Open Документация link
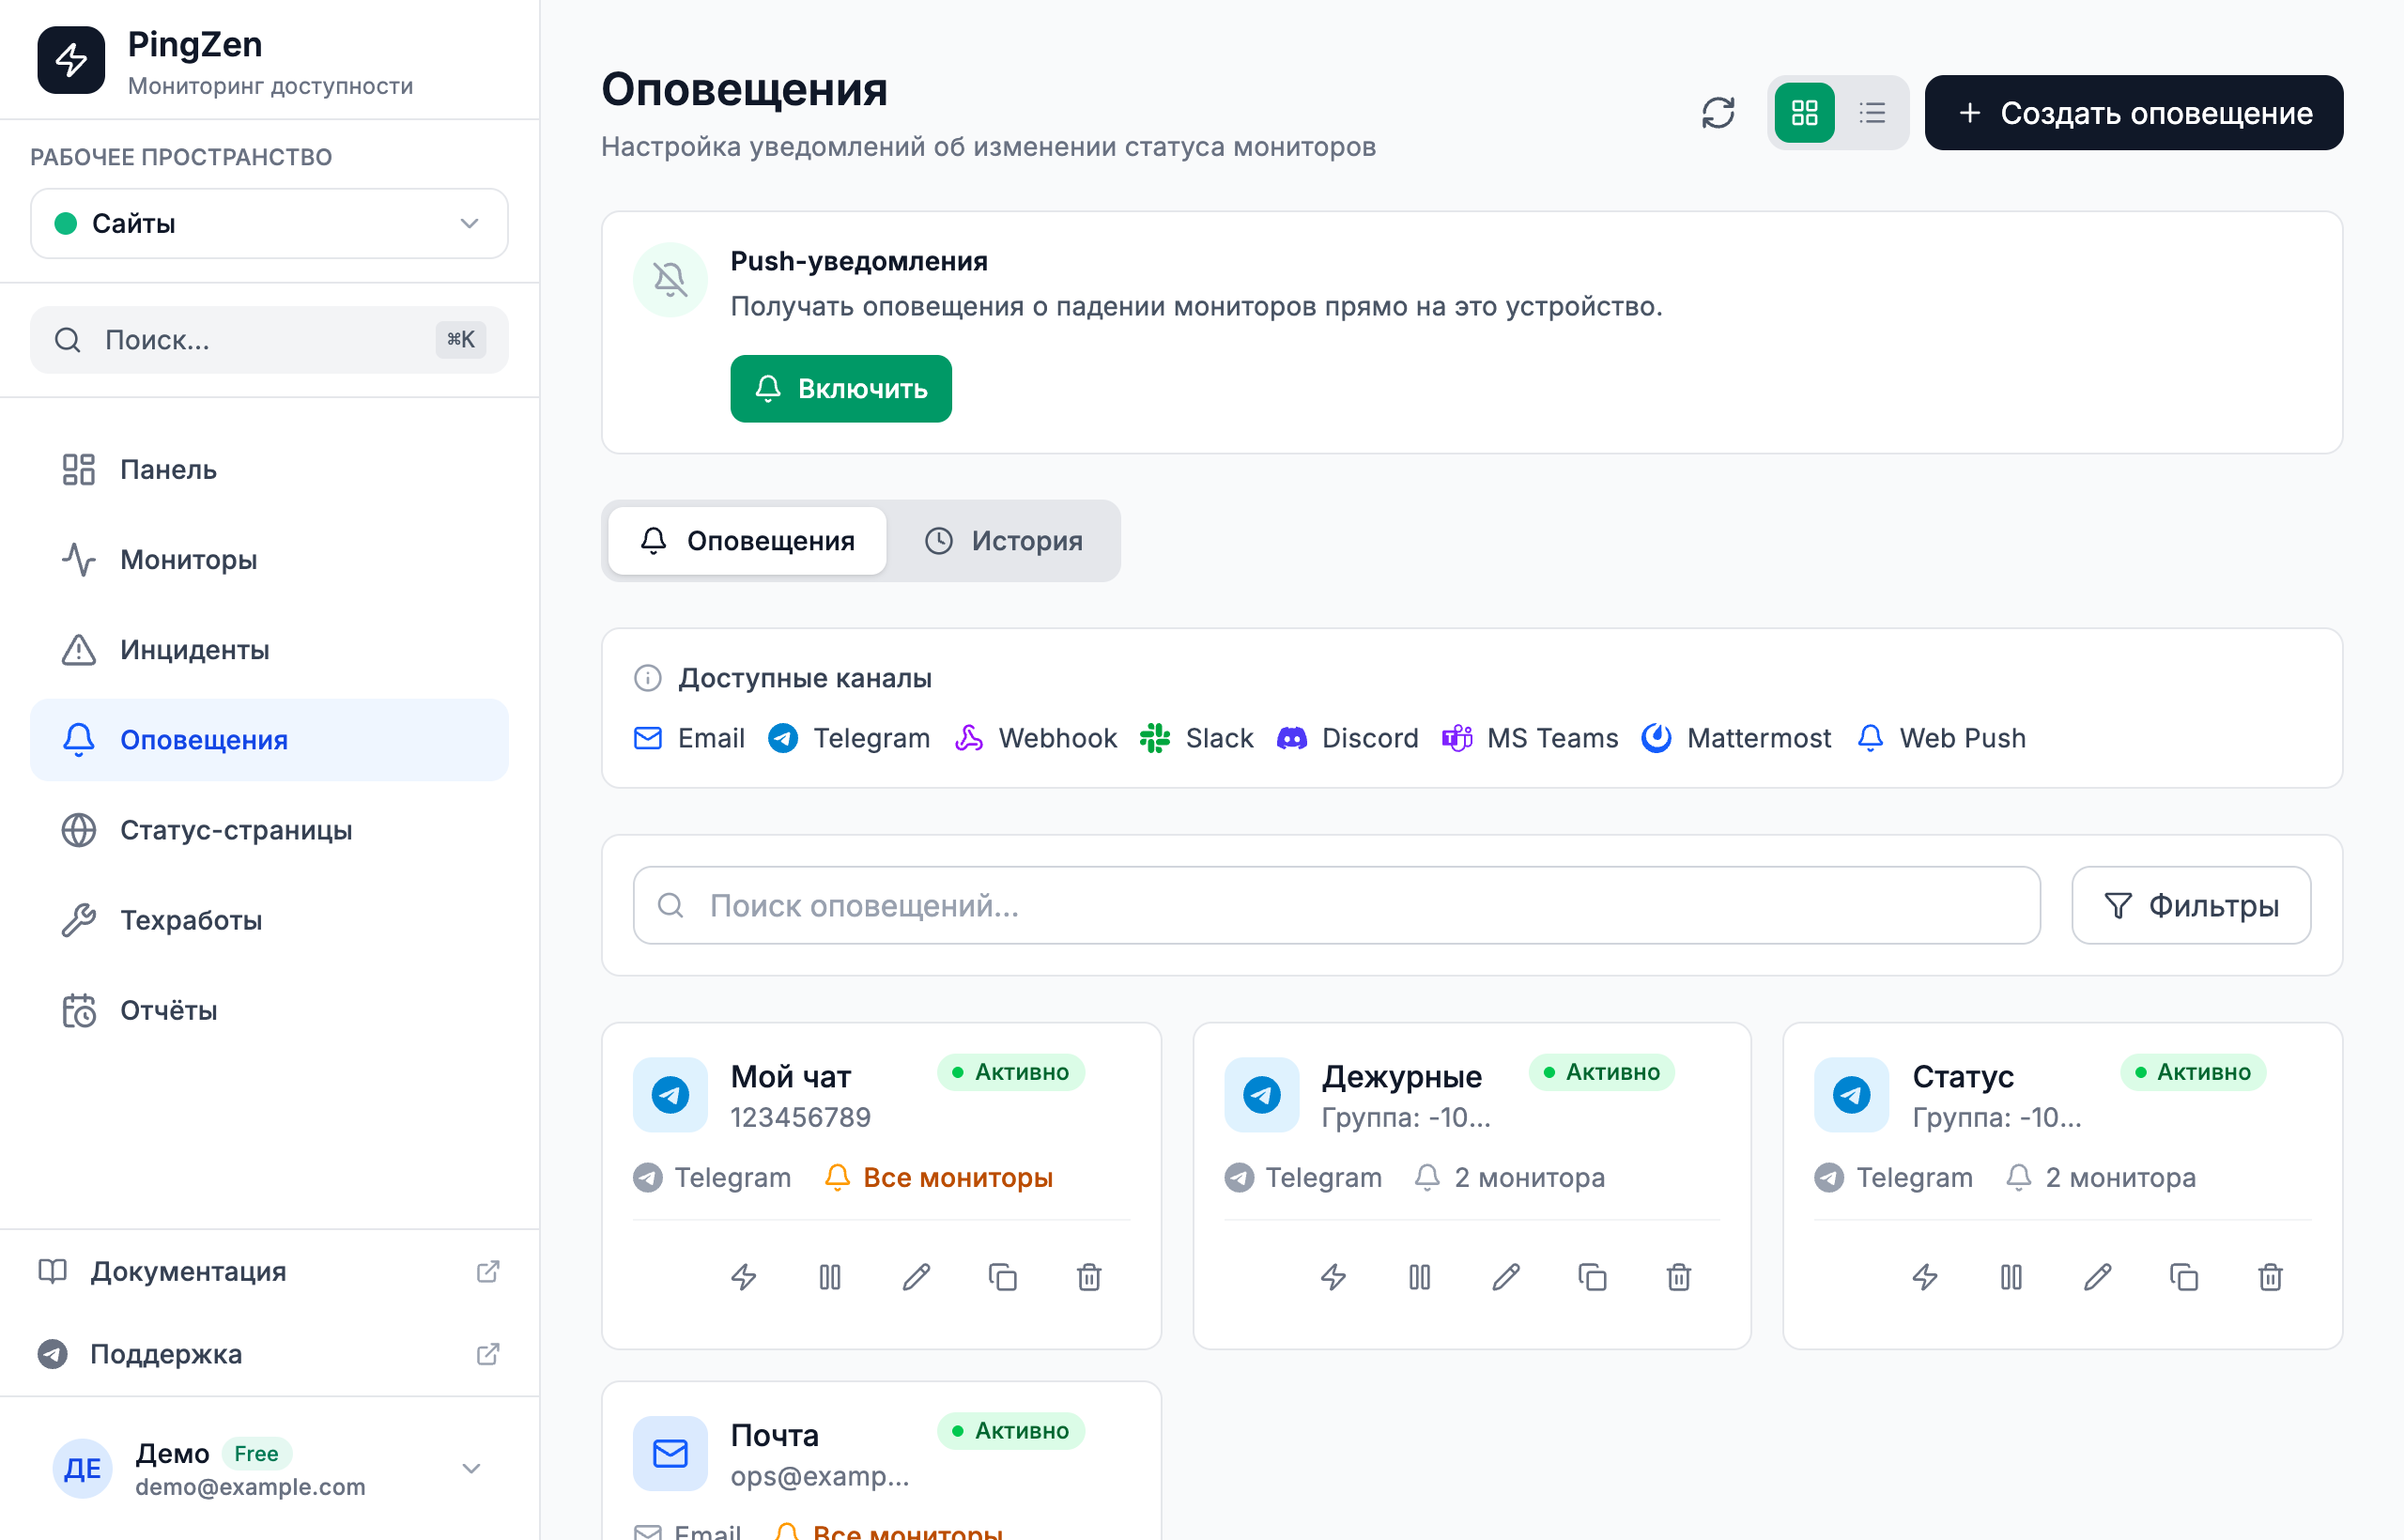 pos(269,1271)
